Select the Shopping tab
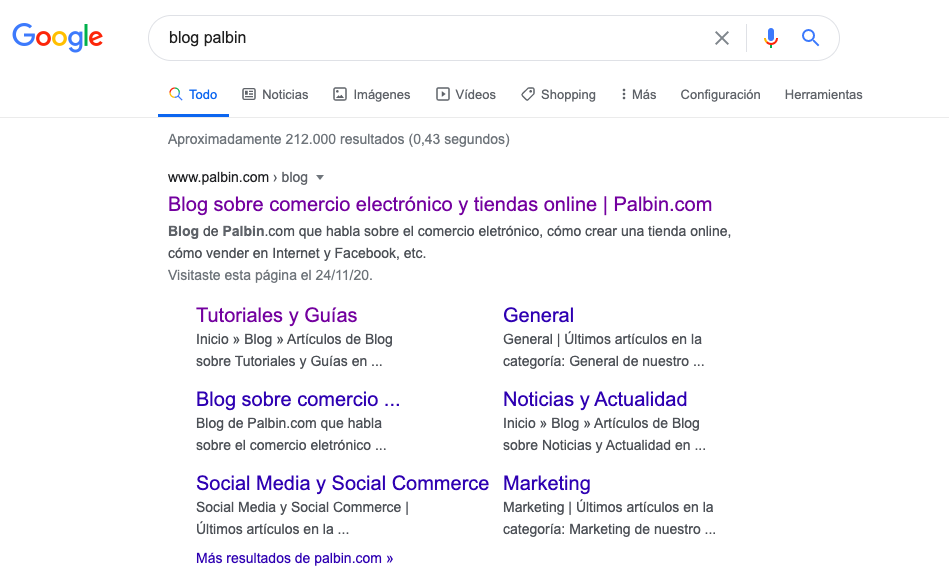The width and height of the screenshot is (949, 585). (558, 95)
